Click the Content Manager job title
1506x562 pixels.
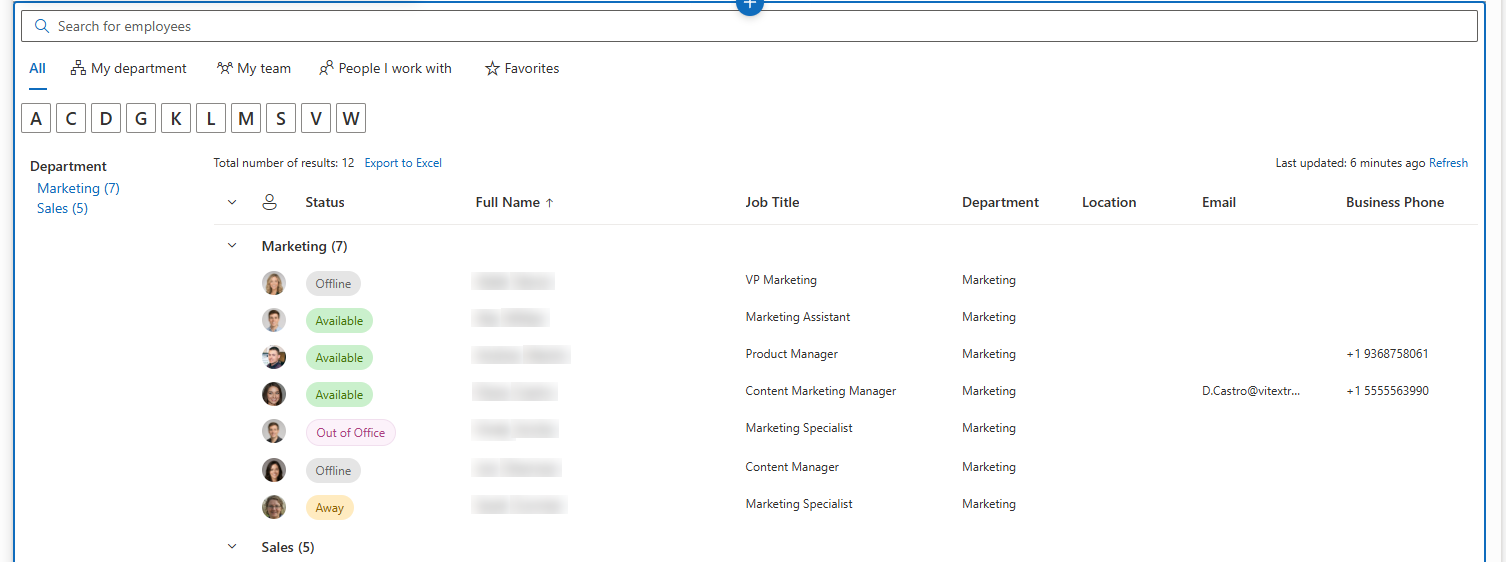point(792,467)
